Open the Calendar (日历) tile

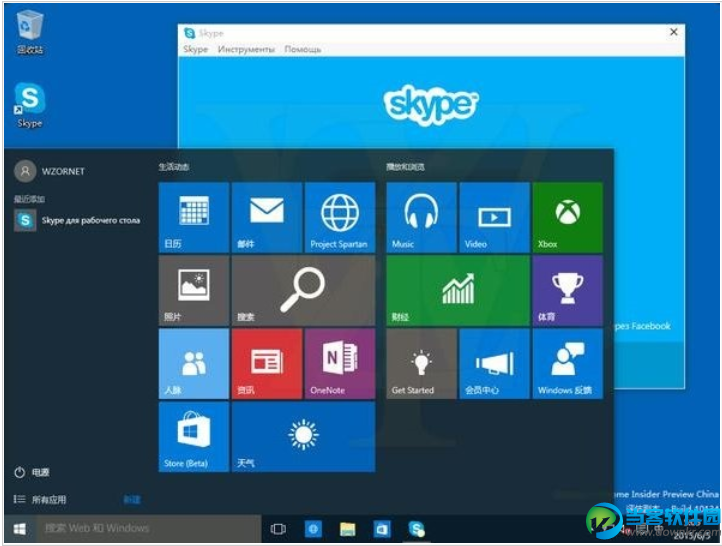click(194, 217)
